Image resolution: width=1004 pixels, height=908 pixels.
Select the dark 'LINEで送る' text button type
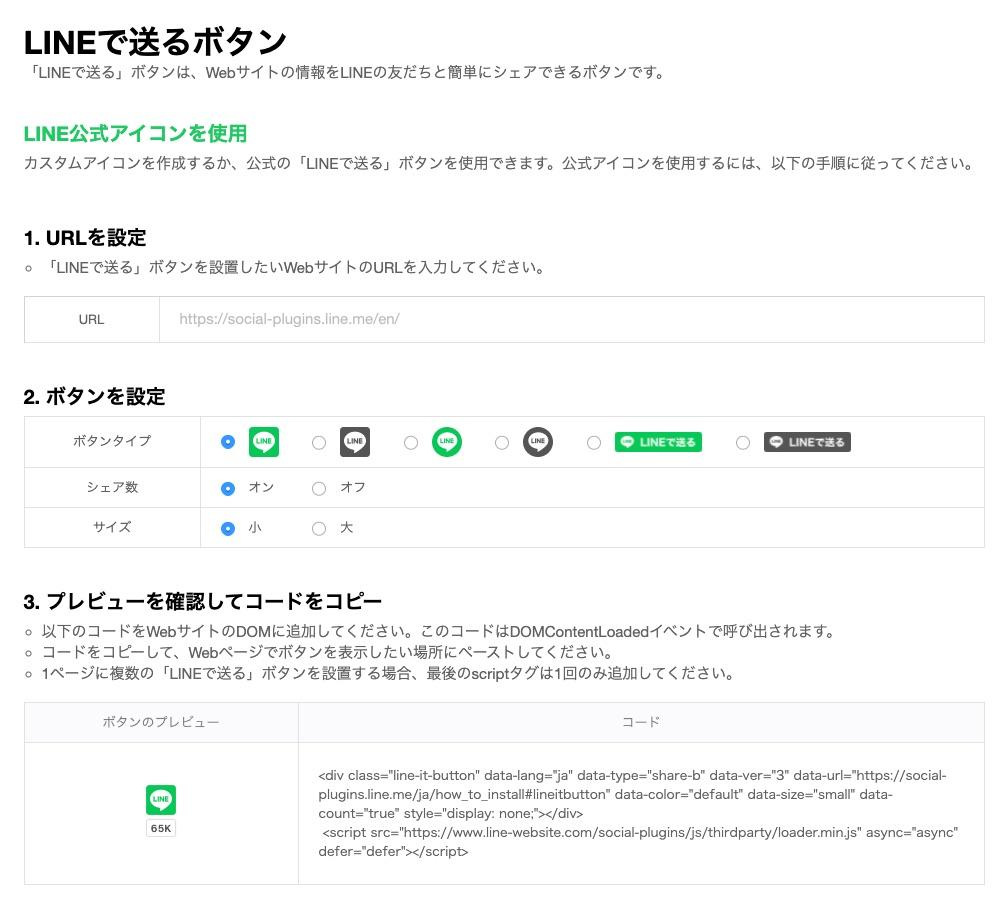coord(807,442)
